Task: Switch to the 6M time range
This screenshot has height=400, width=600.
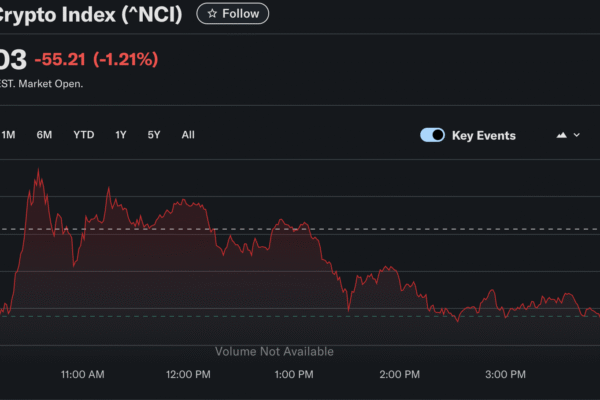Action: [x=44, y=135]
